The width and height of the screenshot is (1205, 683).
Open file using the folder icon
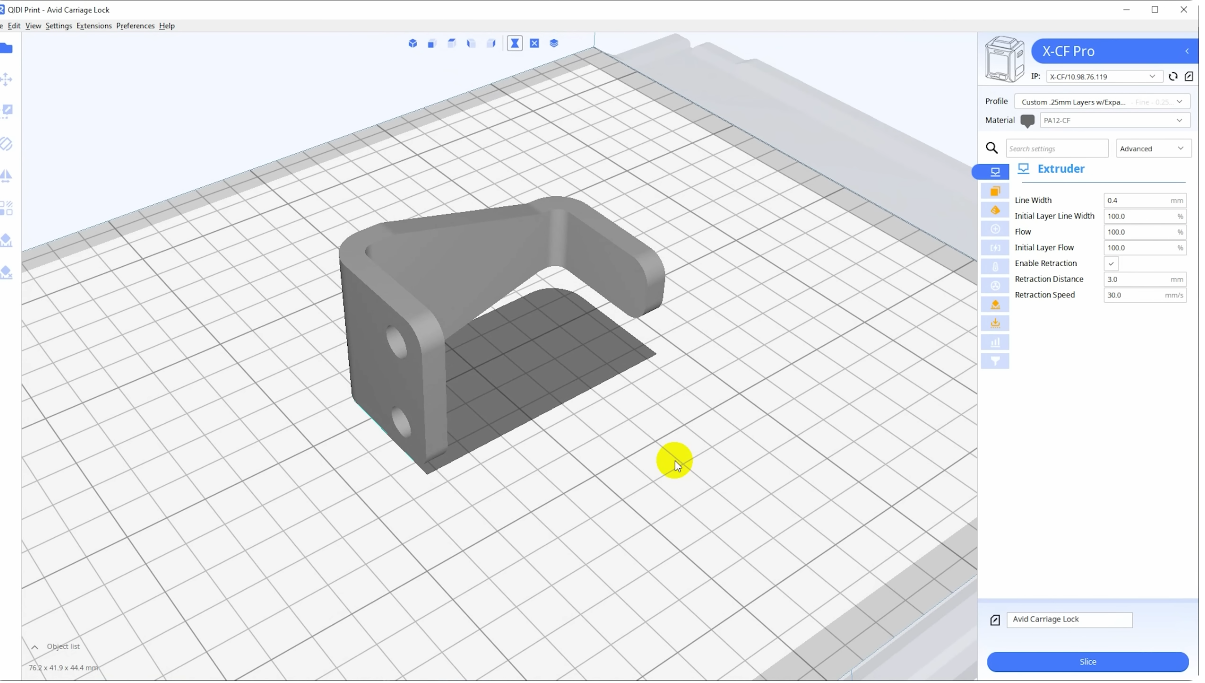click(x=6, y=48)
